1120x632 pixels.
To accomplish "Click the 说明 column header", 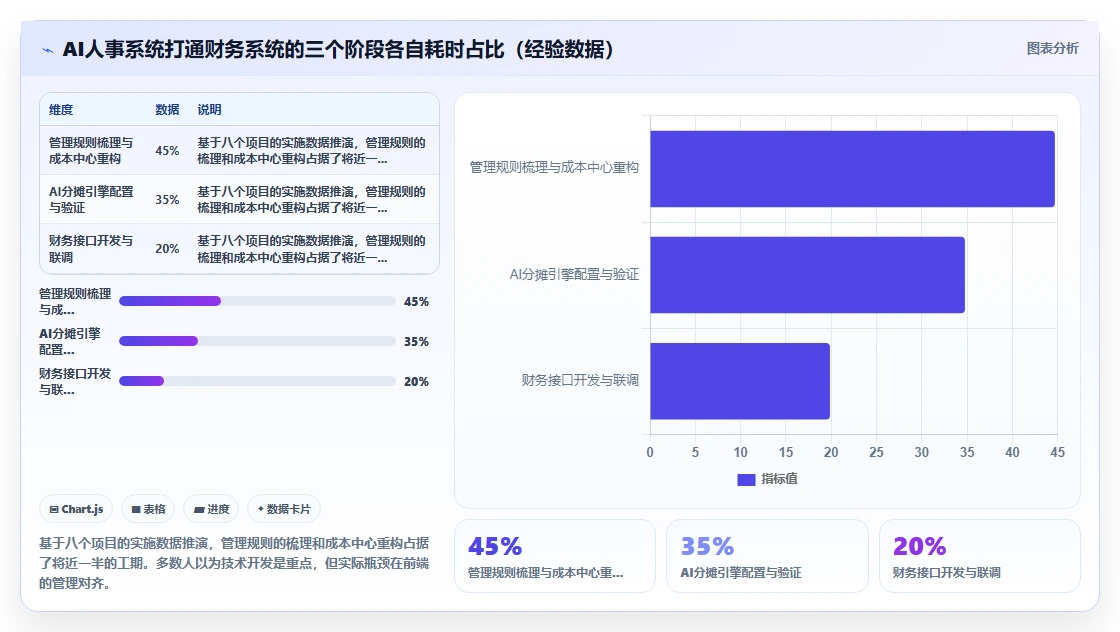I will click(209, 110).
